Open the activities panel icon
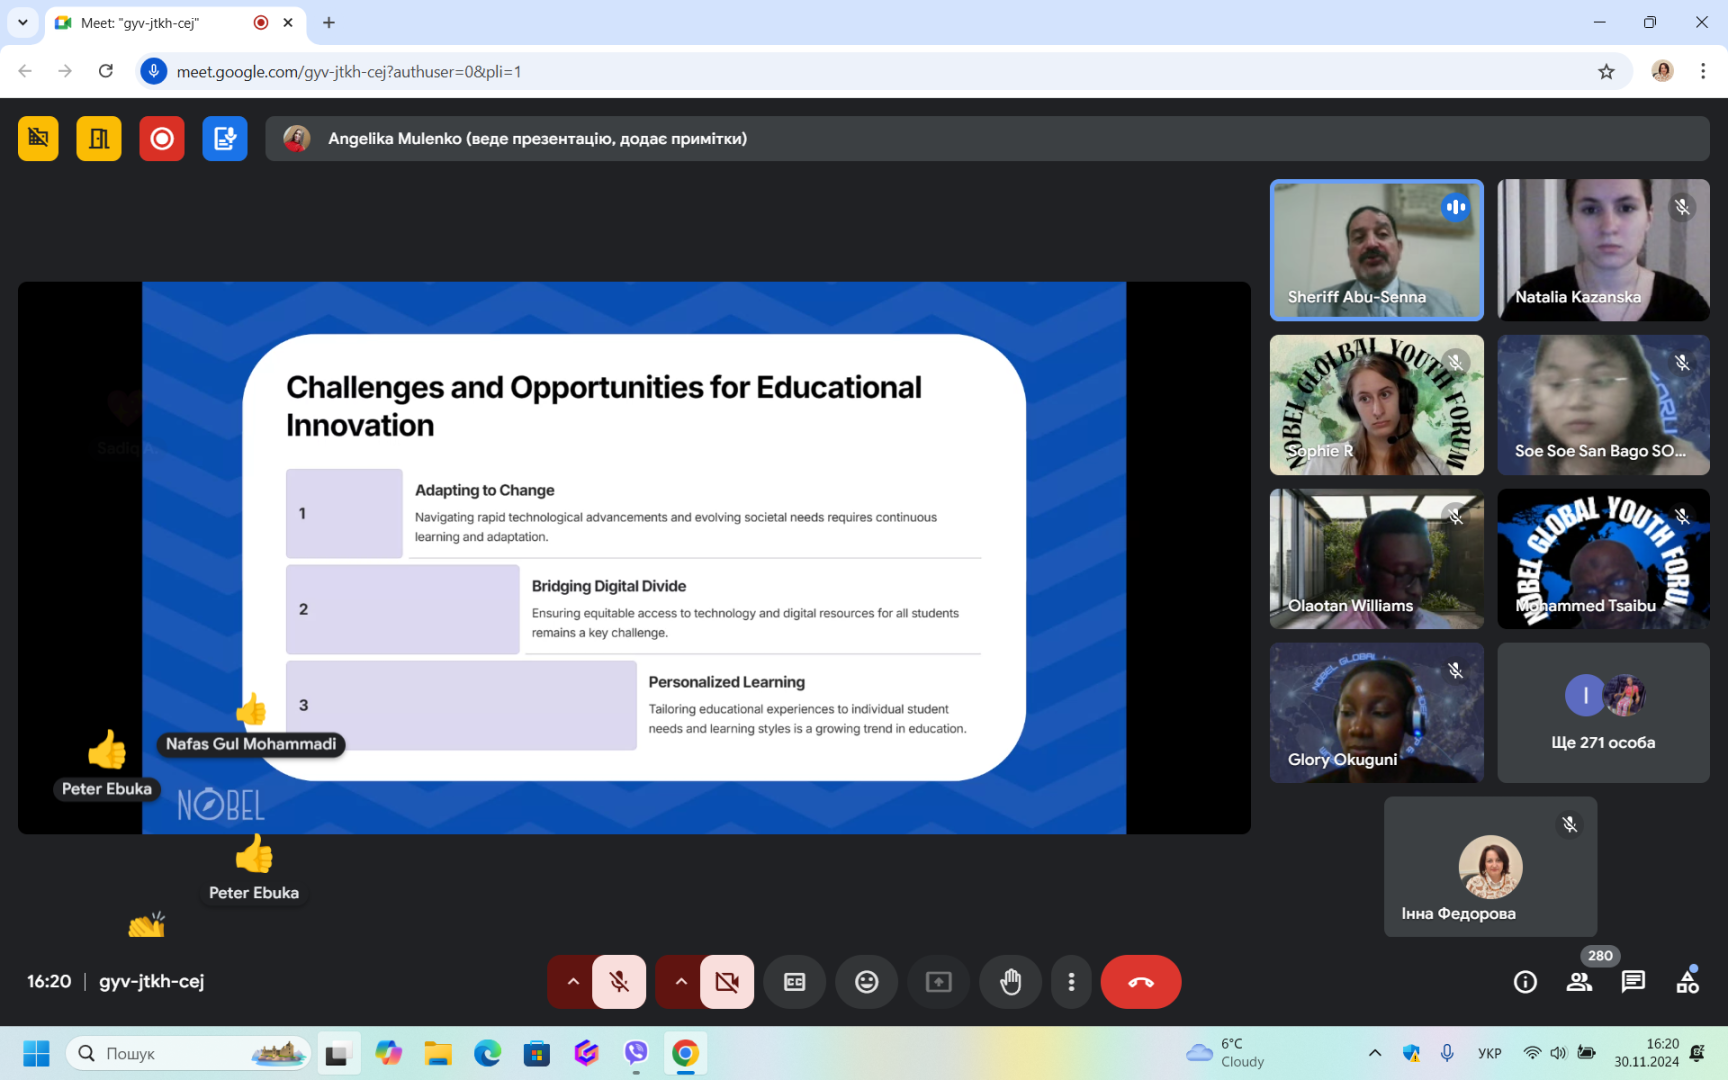This screenshot has width=1728, height=1080. coord(1687,982)
